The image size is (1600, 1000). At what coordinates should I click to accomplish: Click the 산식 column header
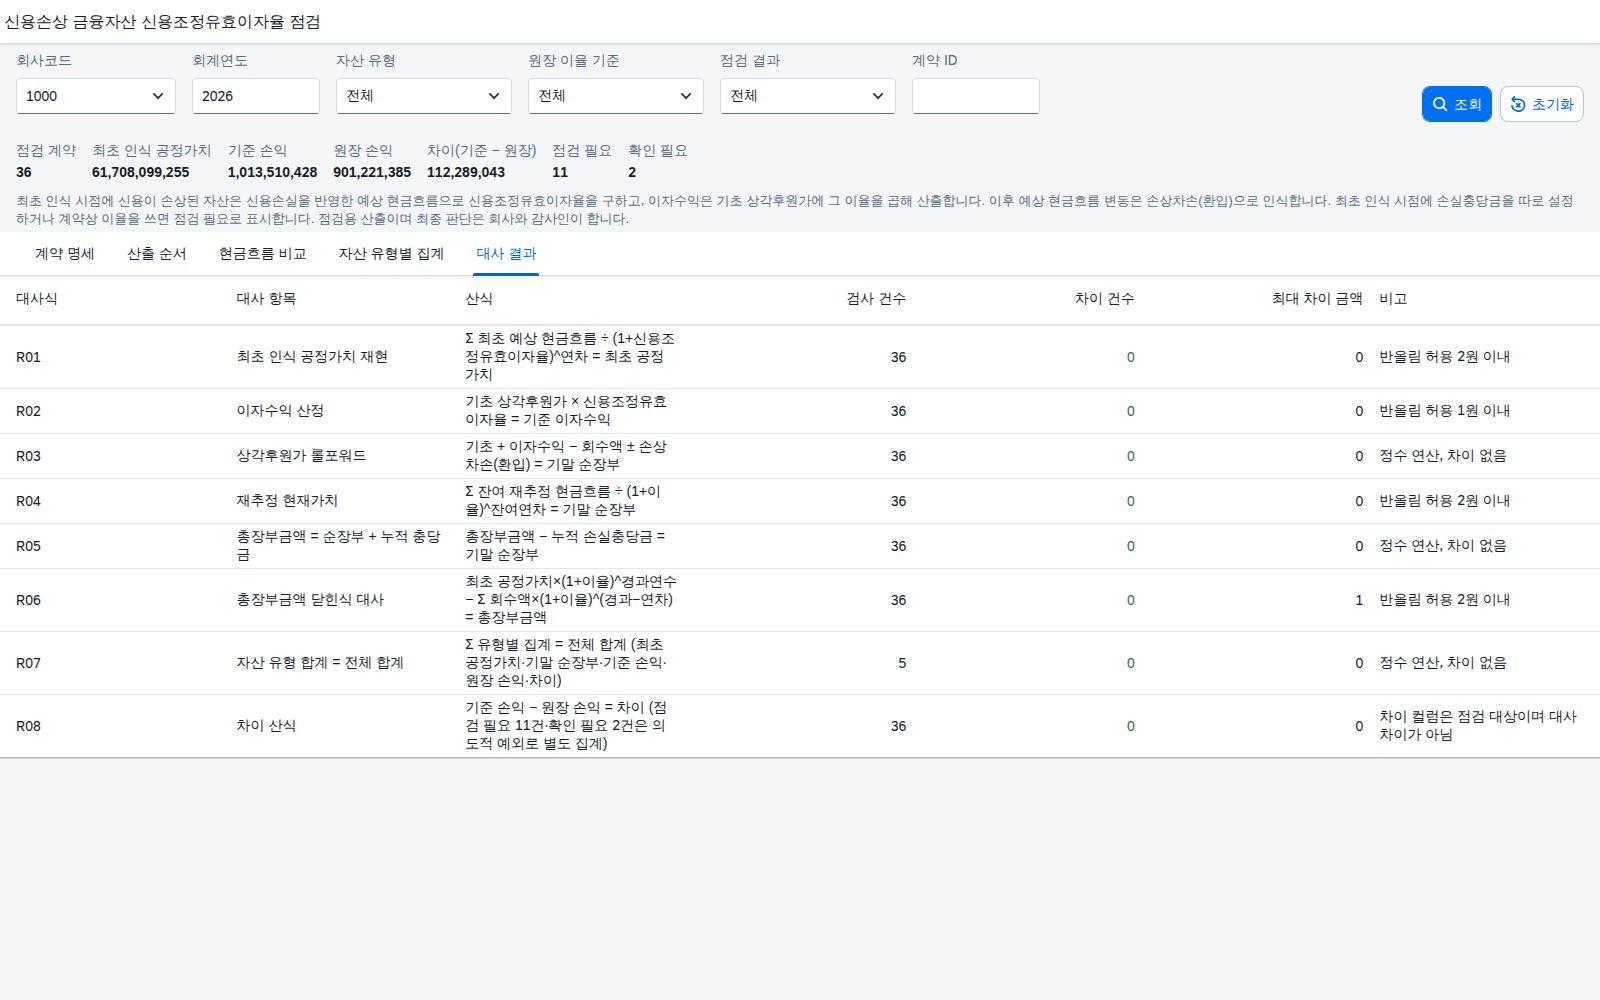pyautogui.click(x=479, y=299)
